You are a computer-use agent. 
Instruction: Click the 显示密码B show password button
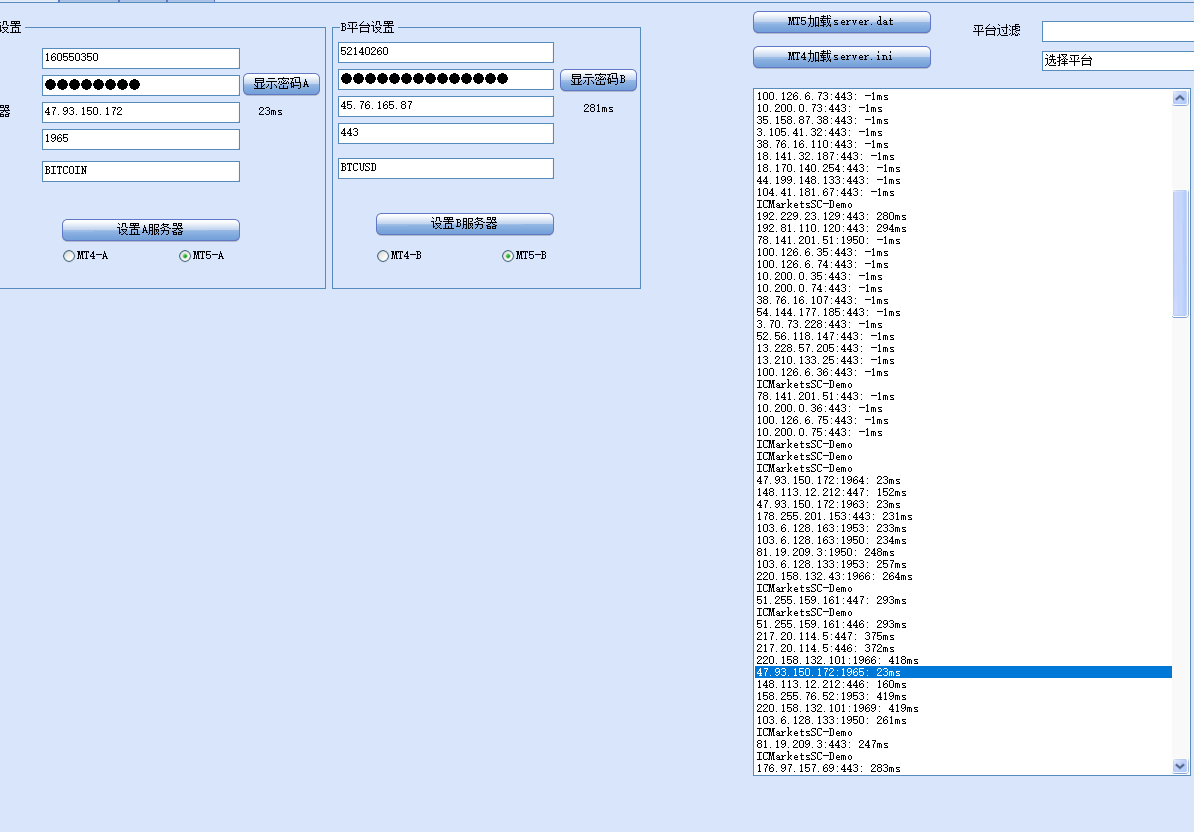tap(598, 80)
